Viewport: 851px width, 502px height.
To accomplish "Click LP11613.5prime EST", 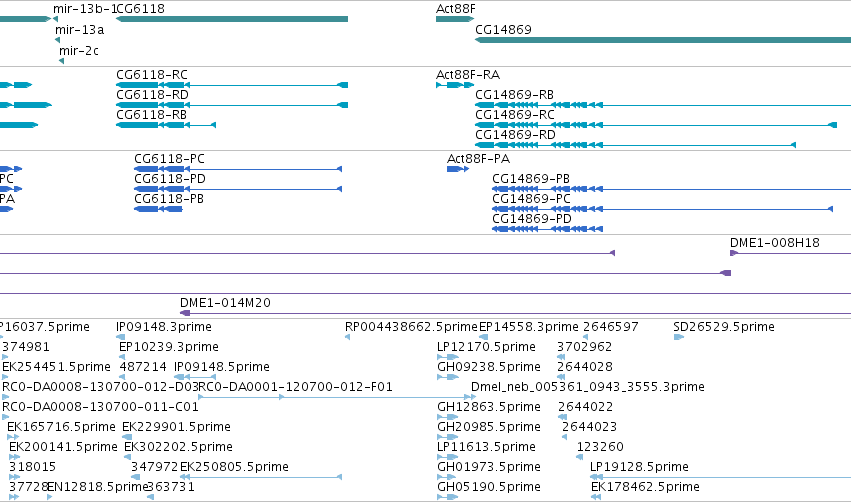I will (x=448, y=457).
